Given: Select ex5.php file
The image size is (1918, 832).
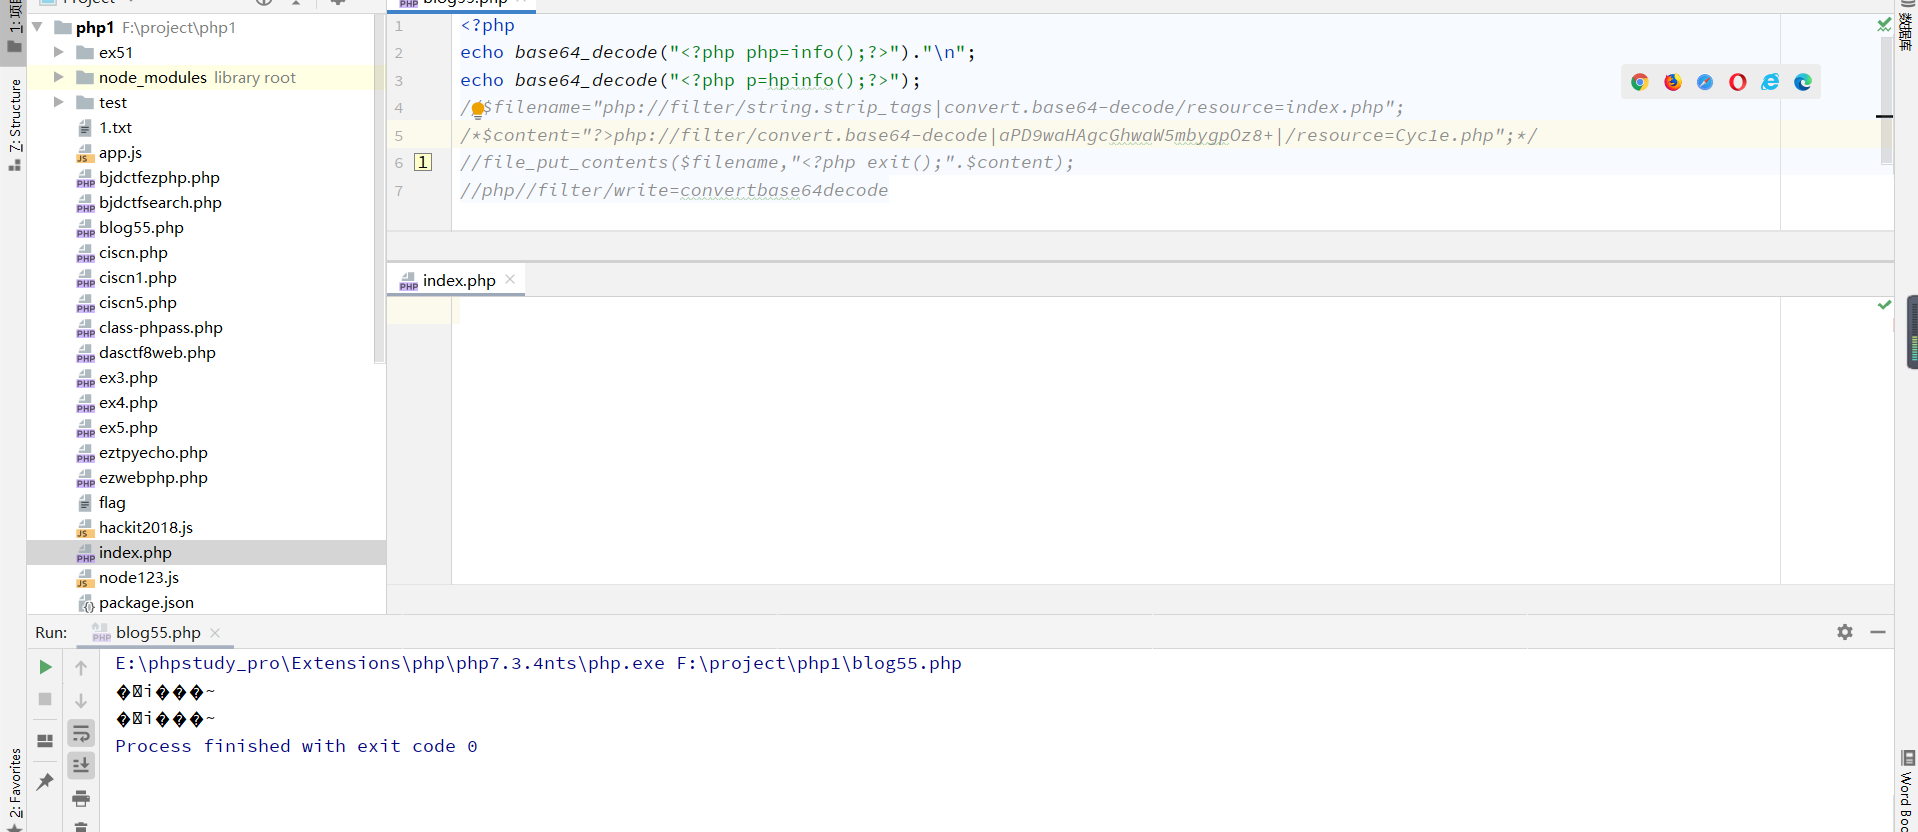Looking at the screenshot, I should coord(128,427).
